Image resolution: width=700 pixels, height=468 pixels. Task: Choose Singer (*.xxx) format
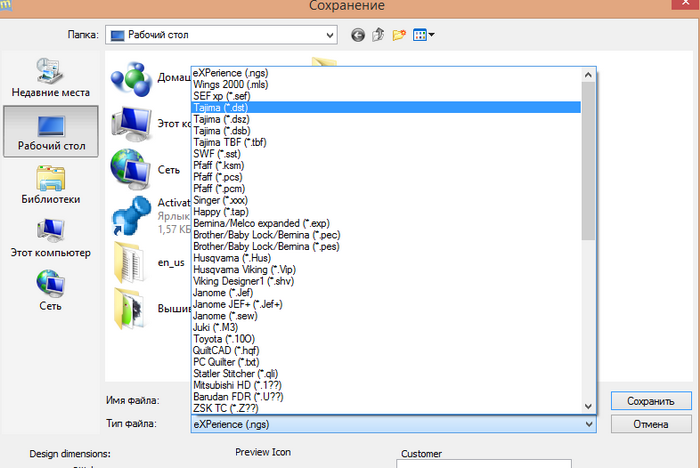386,201
